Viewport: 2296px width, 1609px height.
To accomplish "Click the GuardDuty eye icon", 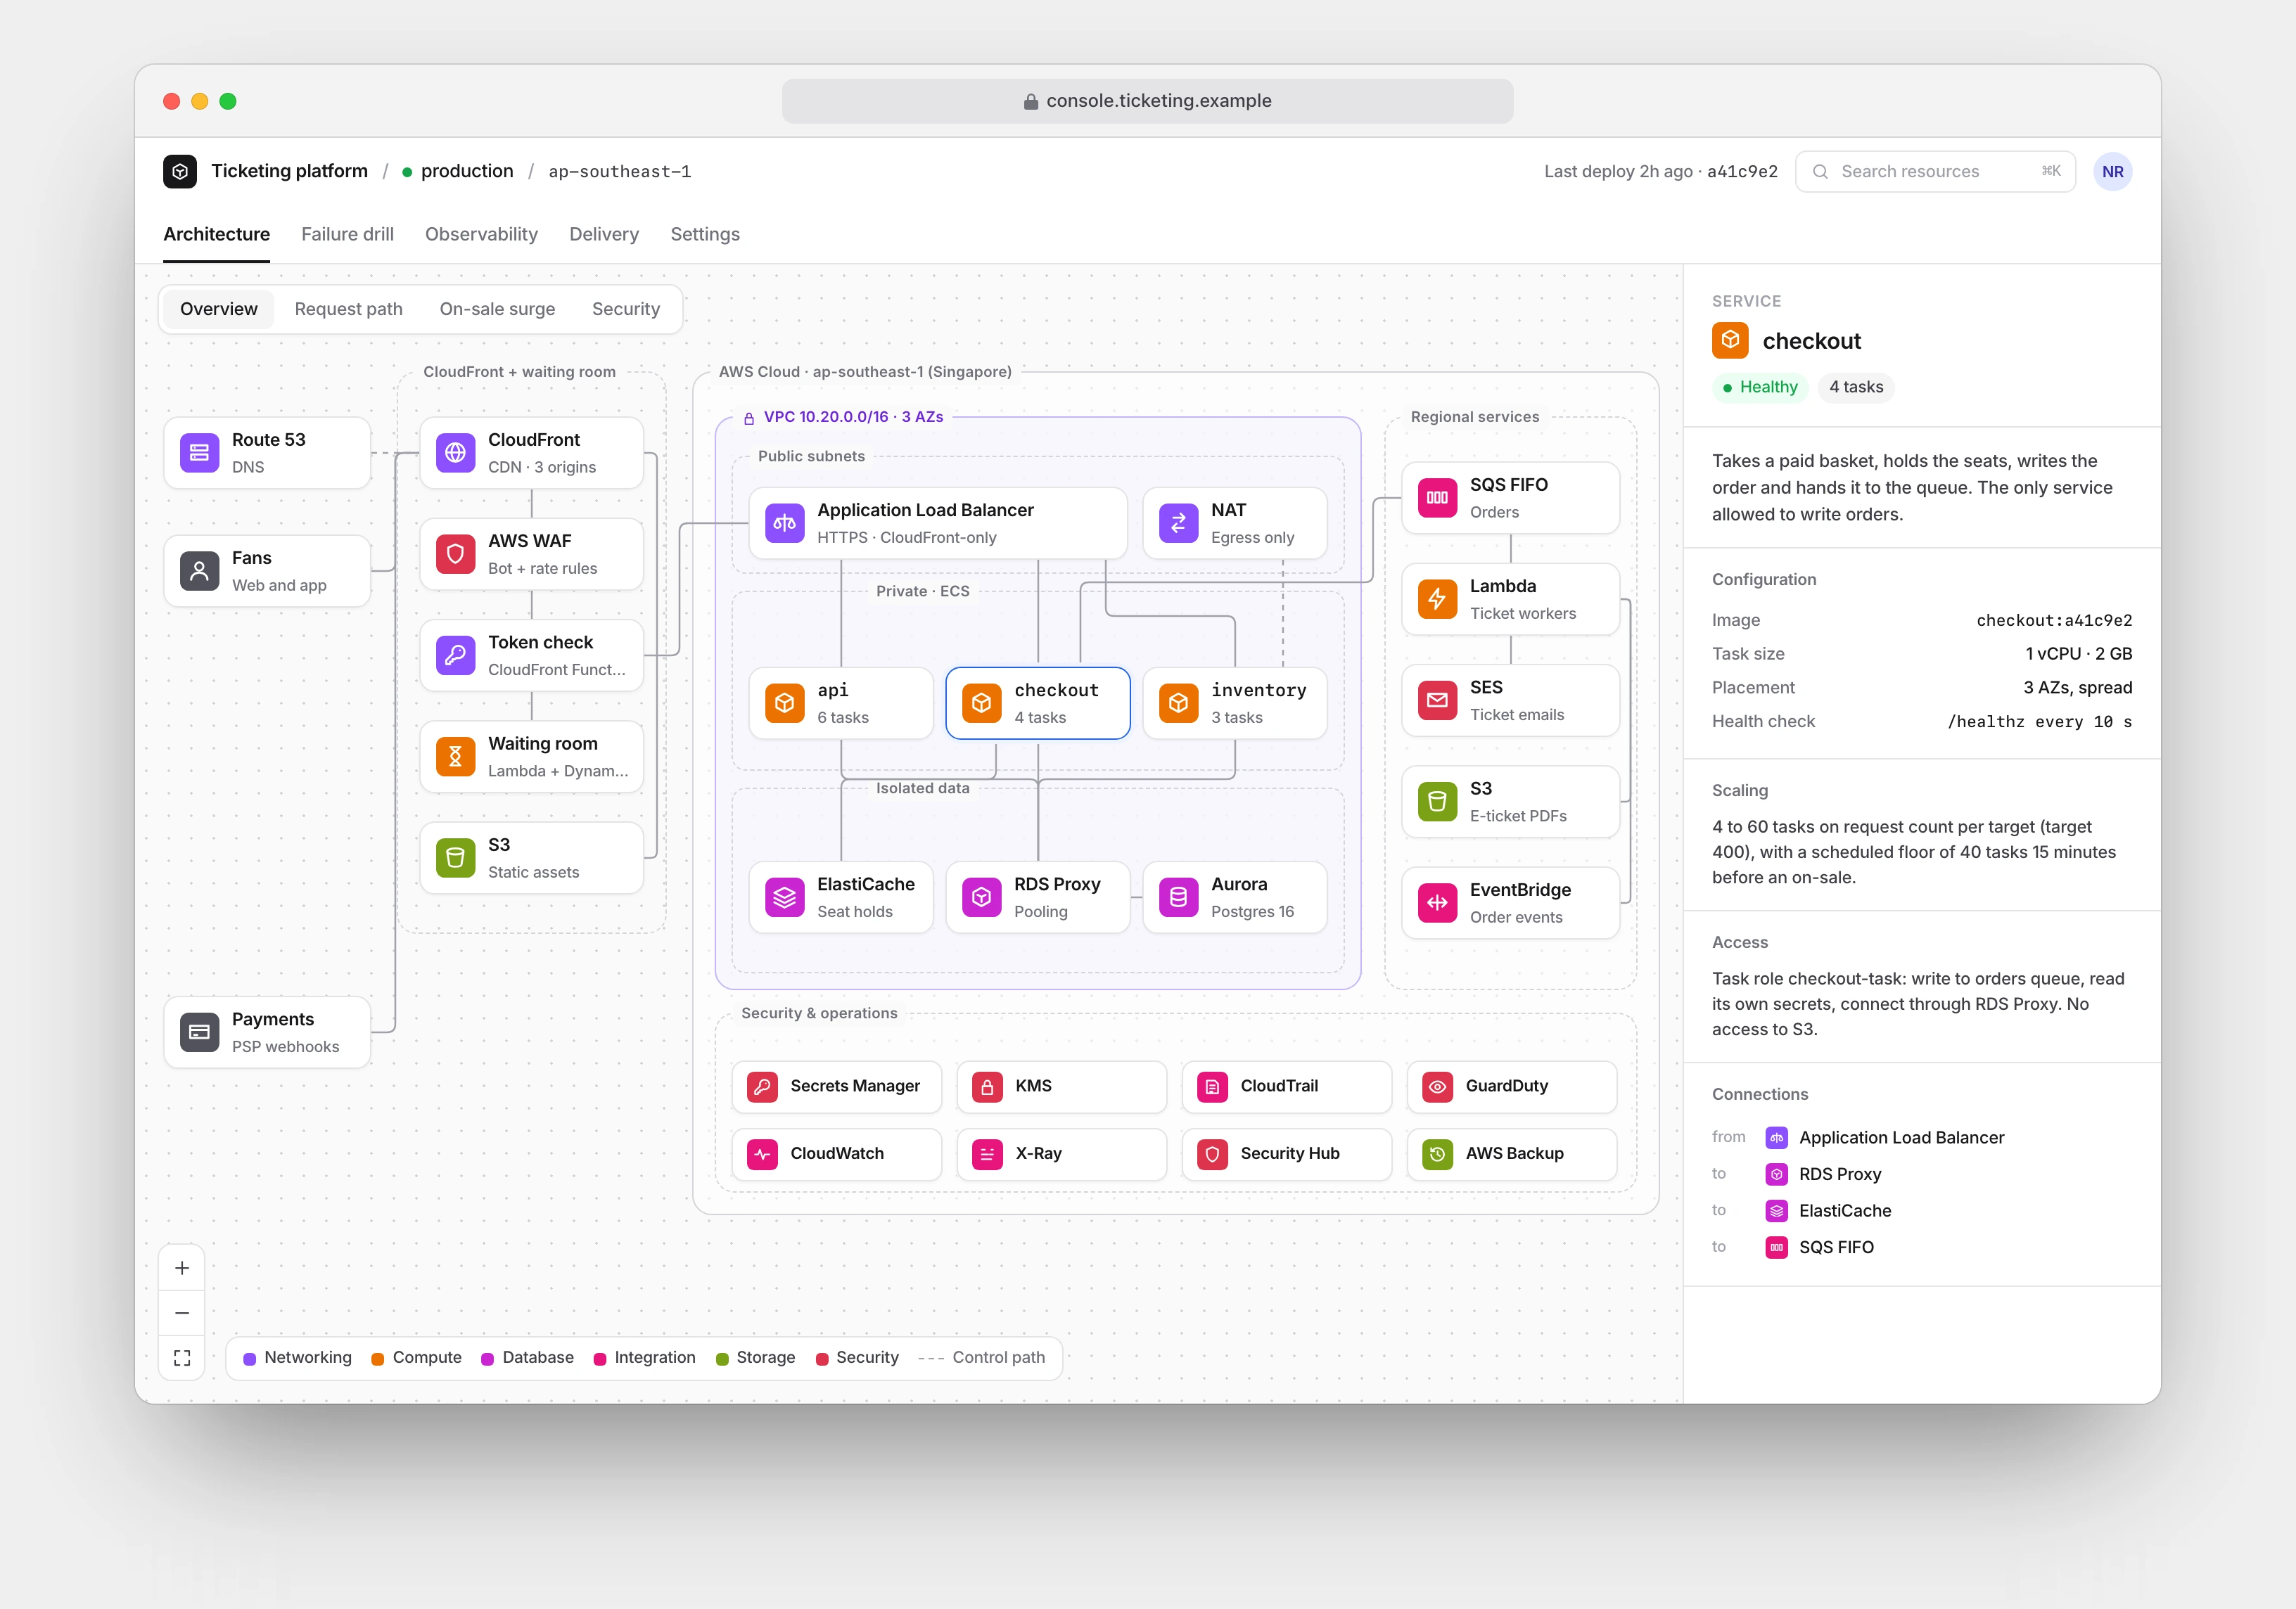I will [1437, 1086].
